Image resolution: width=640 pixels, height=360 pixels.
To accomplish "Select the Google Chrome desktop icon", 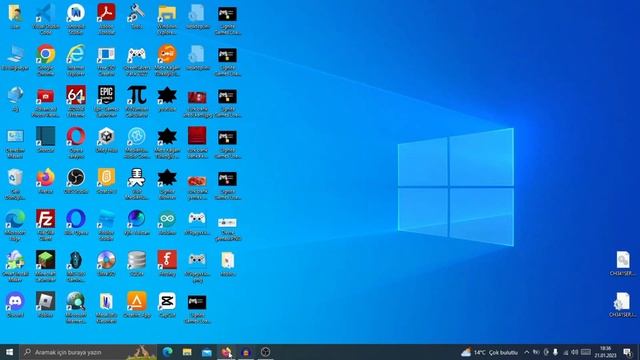I will tap(46, 60).
